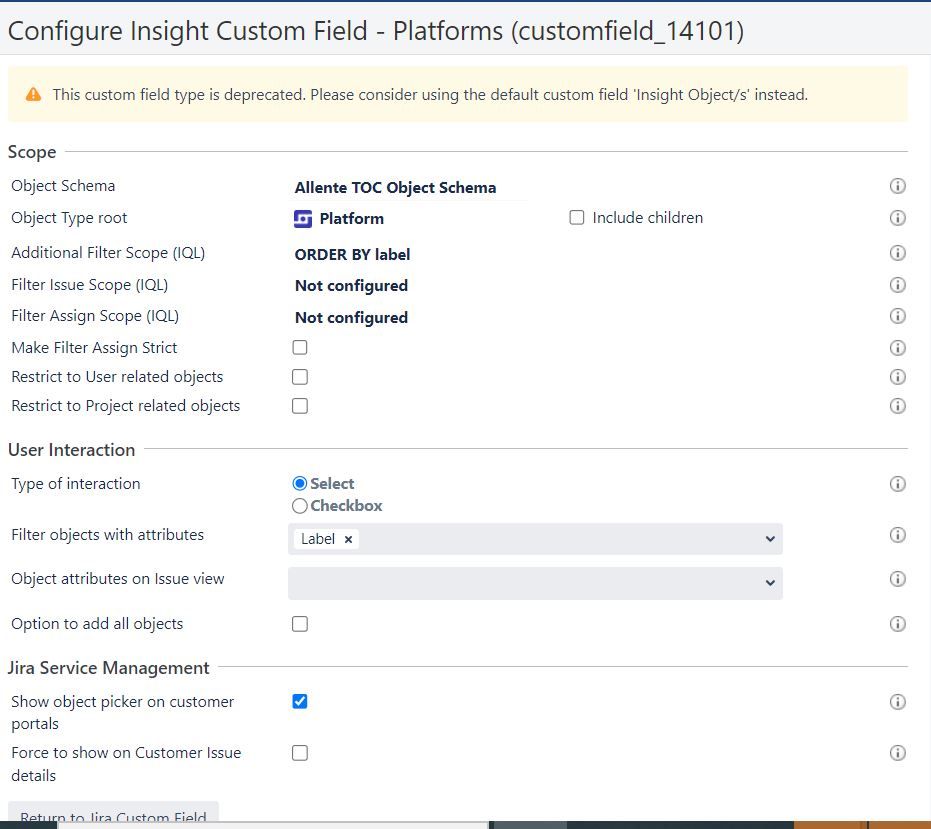Click info icon next to Include children

pos(897,218)
